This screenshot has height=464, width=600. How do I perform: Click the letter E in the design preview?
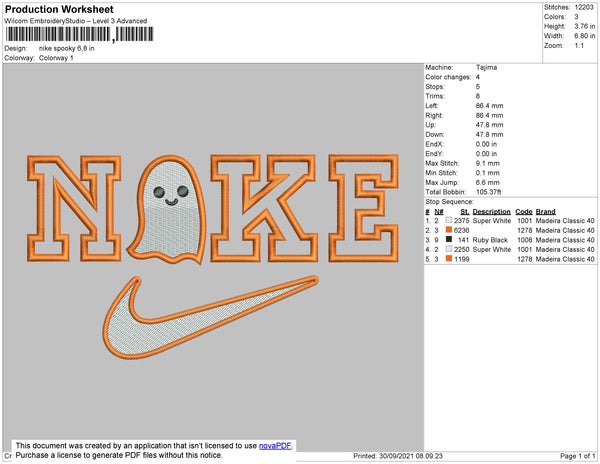364,208
